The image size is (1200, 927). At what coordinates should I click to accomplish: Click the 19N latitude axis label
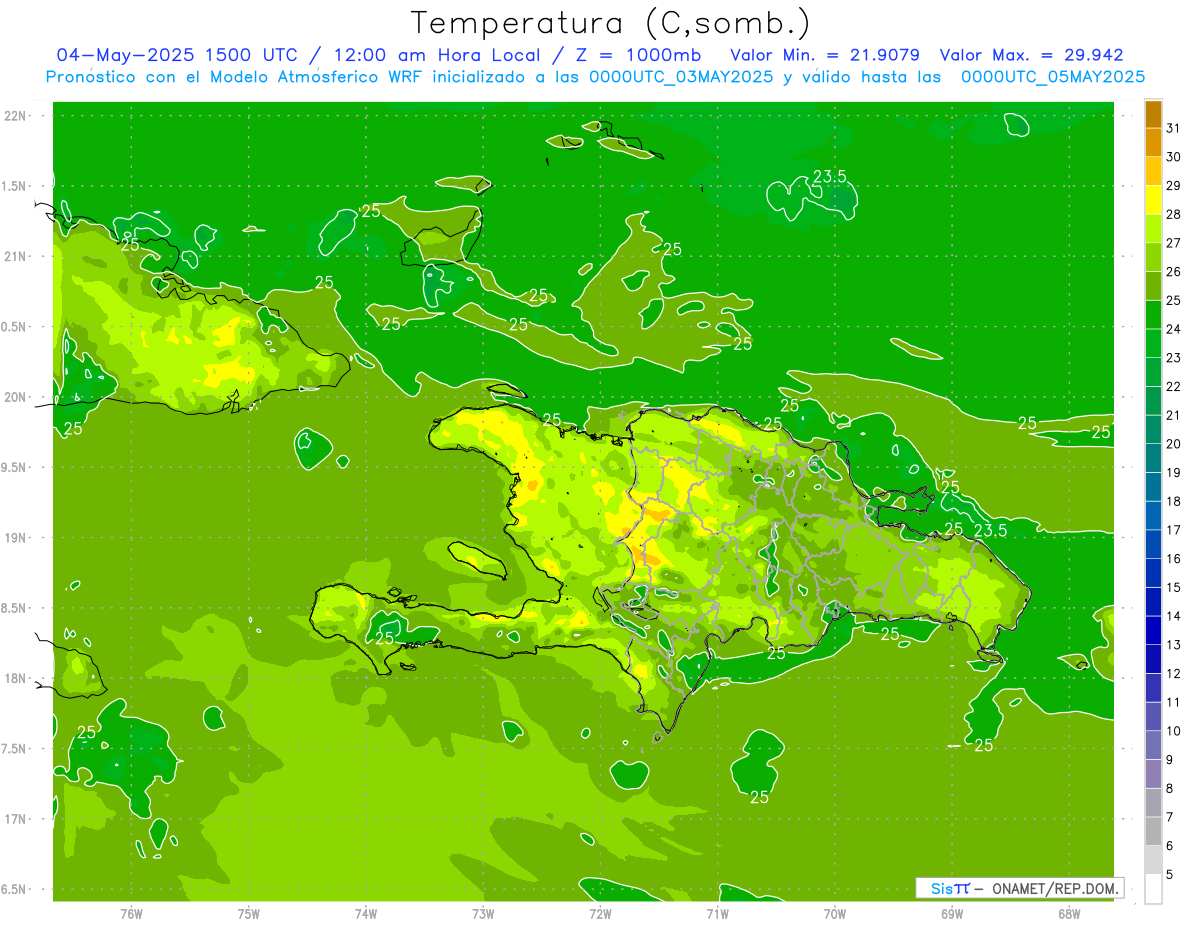[x=15, y=538]
